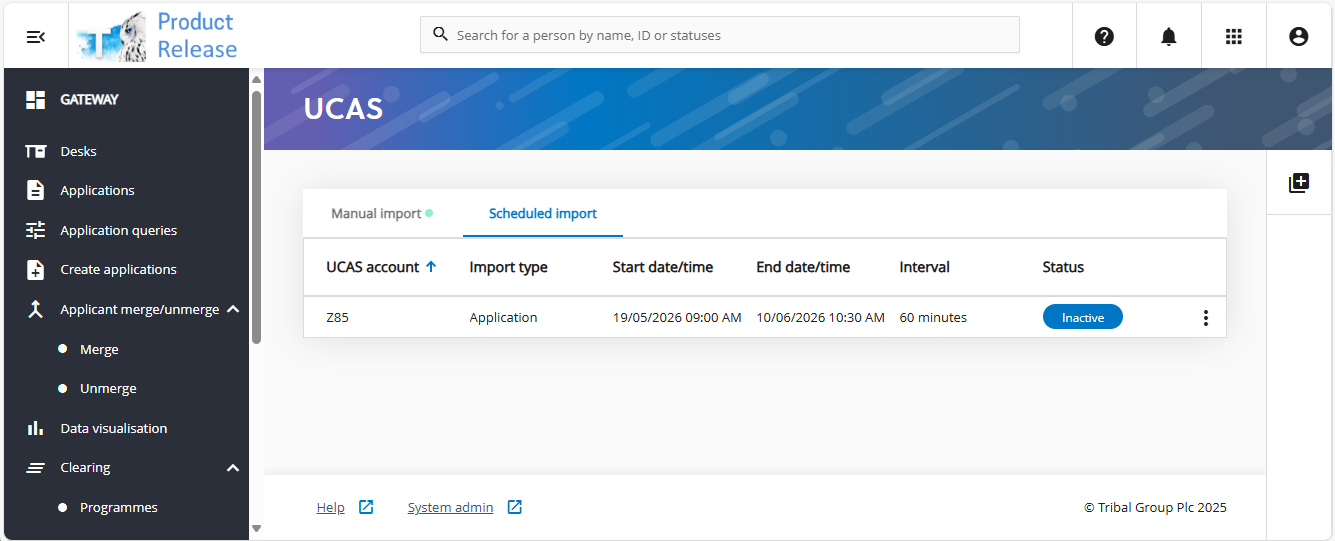This screenshot has width=1335, height=541.
Task: Go to Application queries in sidebar
Action: tap(118, 230)
